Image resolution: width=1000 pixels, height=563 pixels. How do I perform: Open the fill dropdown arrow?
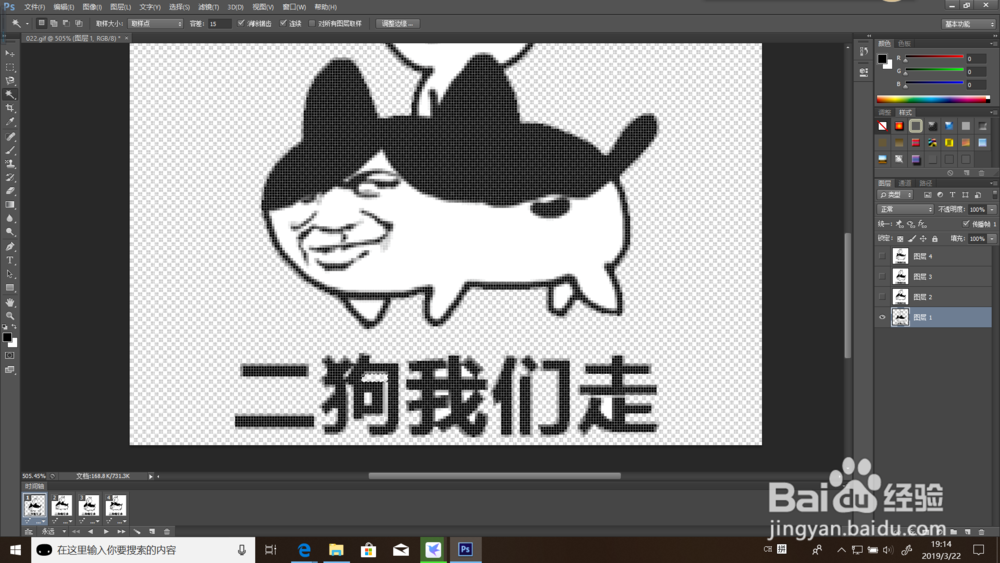992,238
